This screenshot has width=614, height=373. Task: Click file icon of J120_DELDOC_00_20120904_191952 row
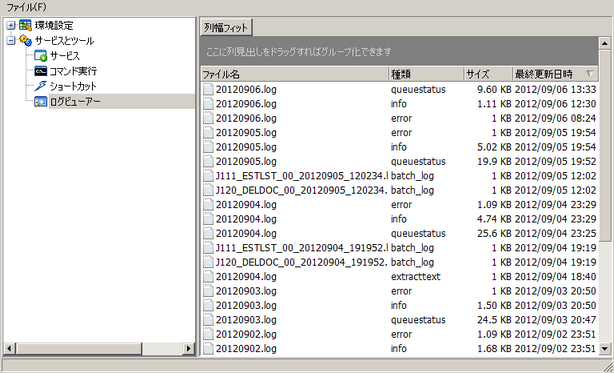click(208, 262)
